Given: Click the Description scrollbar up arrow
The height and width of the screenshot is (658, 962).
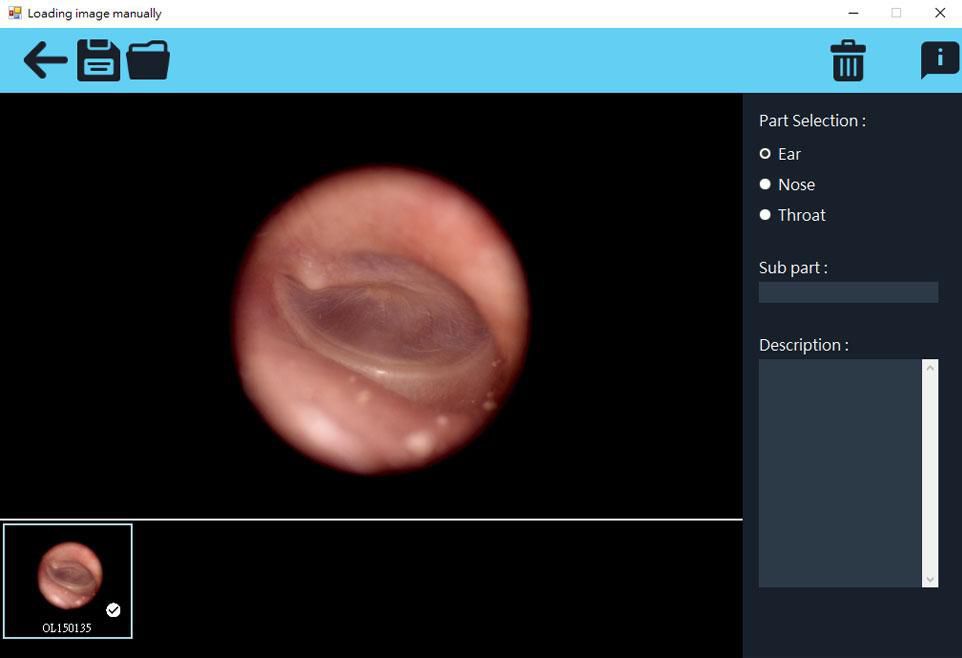Looking at the screenshot, I should click(x=930, y=368).
